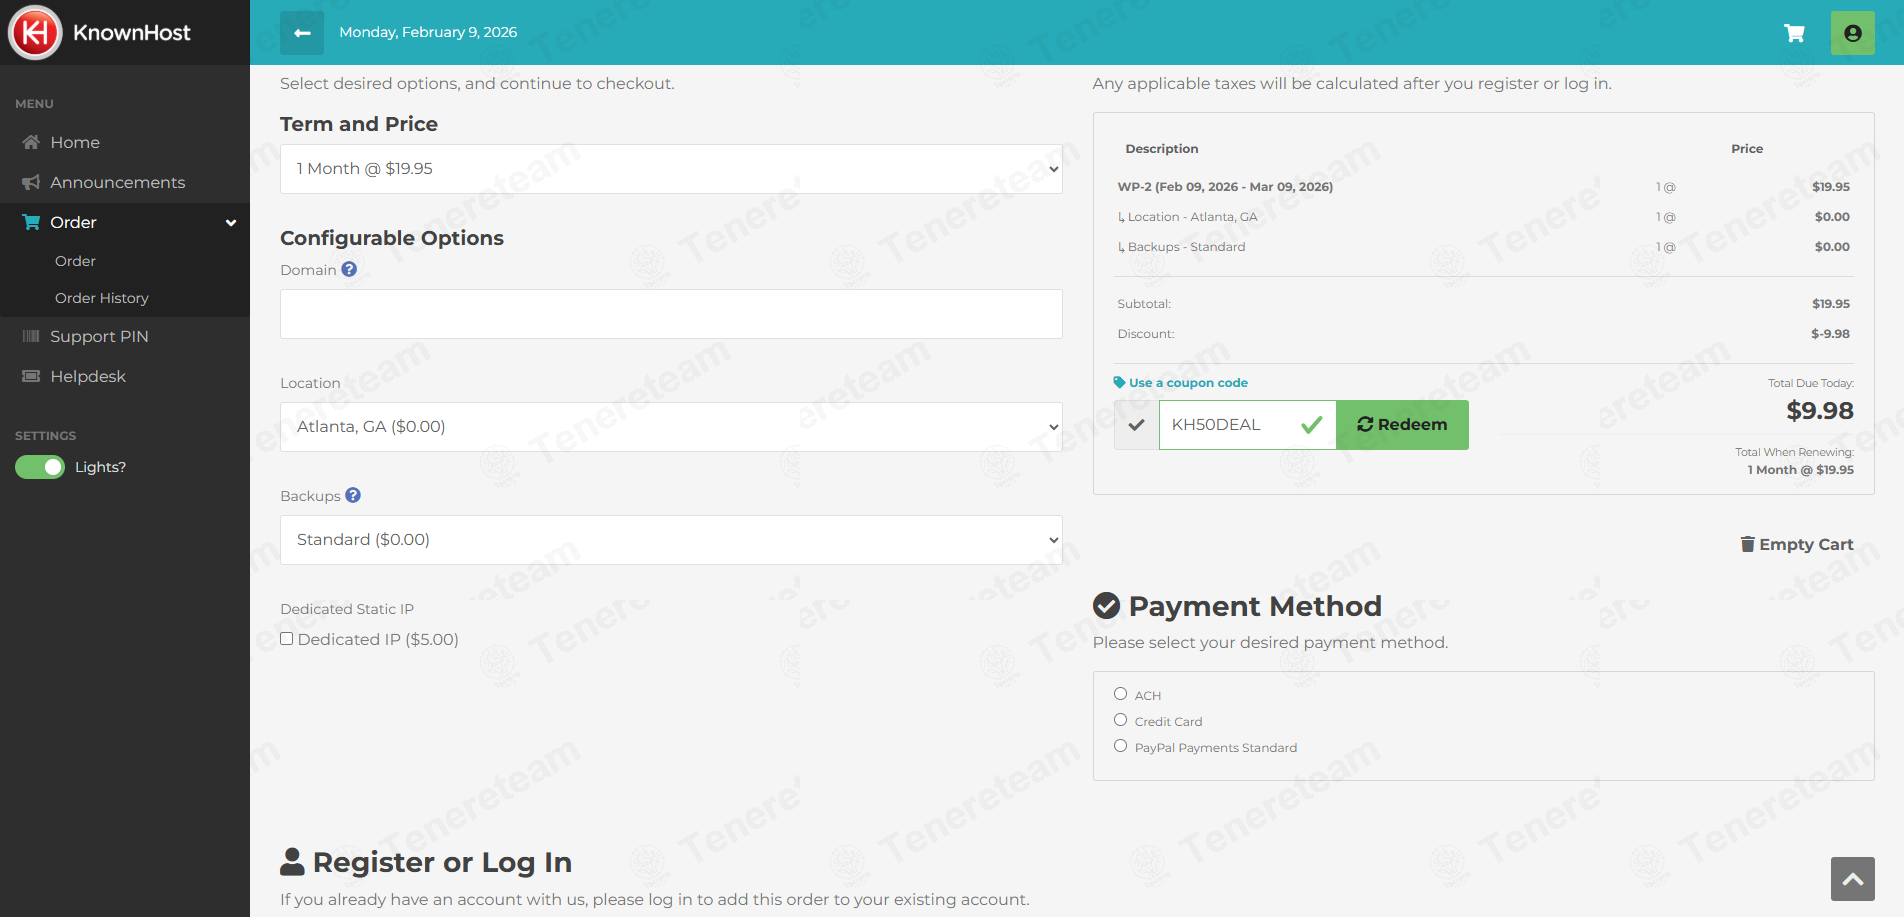Check the Dedicated IP checkbox
Viewport: 1904px width, 917px height.
click(287, 639)
